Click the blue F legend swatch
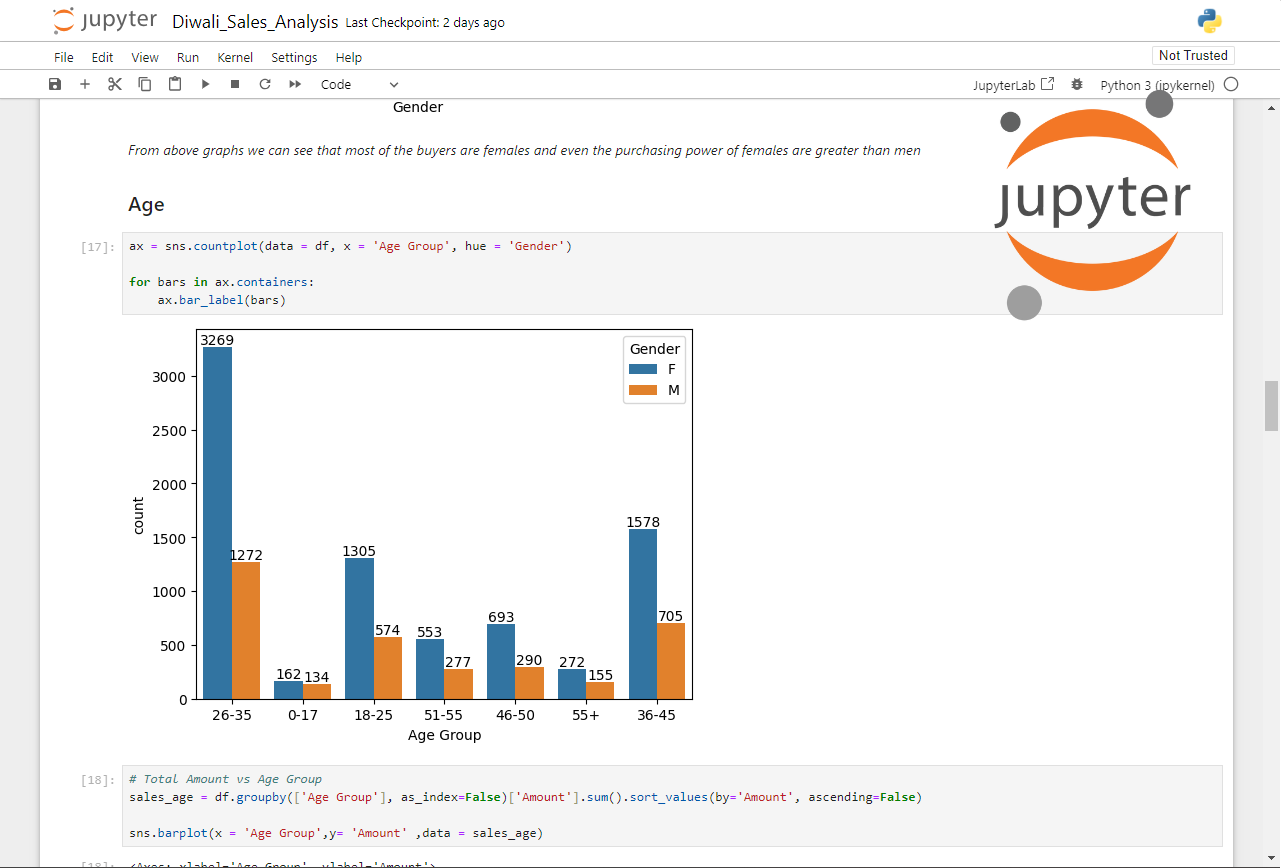This screenshot has width=1281, height=868. click(x=642, y=369)
